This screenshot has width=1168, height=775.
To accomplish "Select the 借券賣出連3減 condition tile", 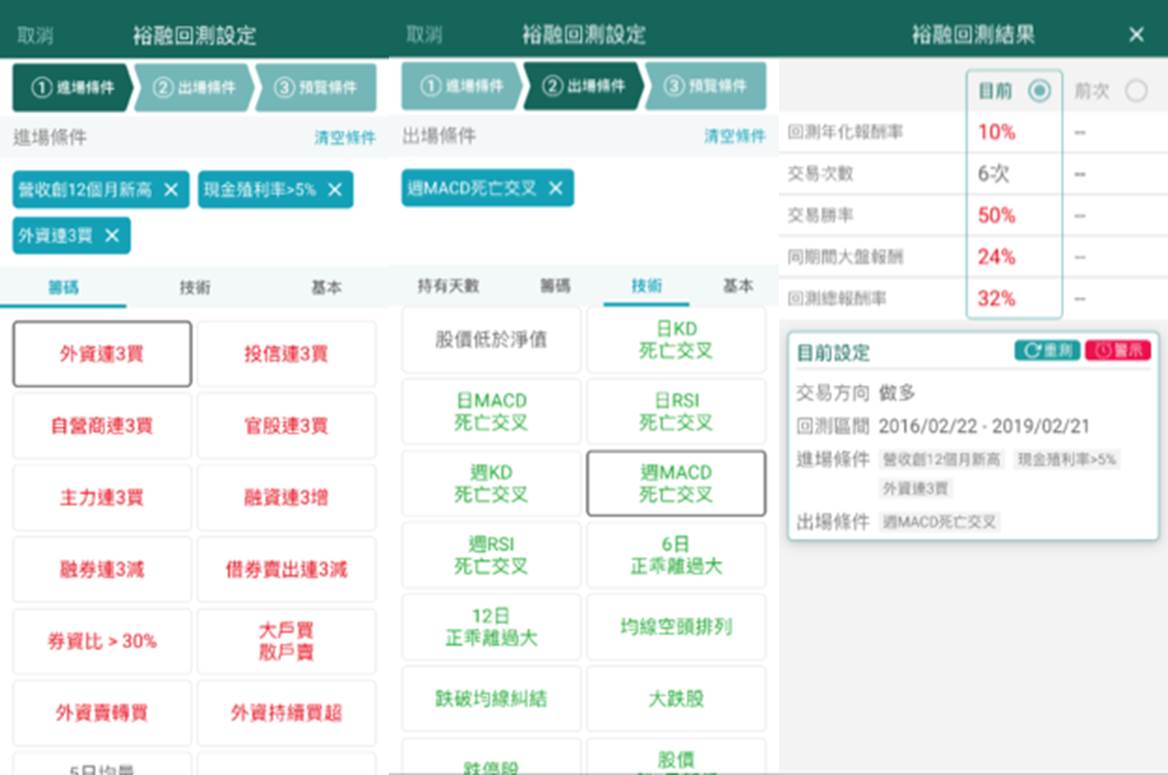I will (287, 569).
